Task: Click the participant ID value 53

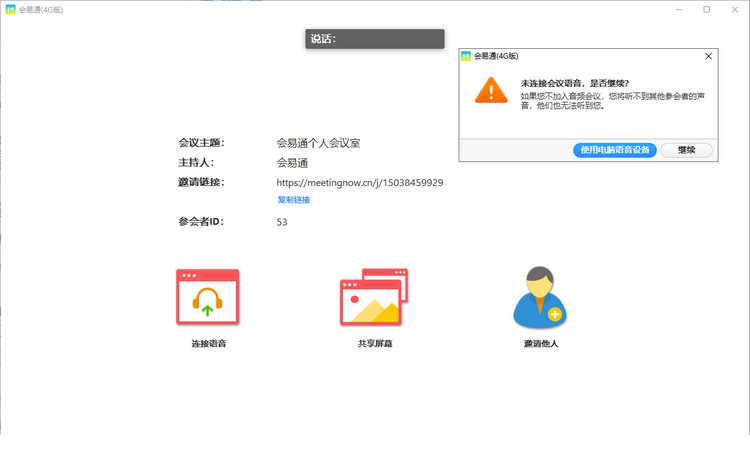Action: [282, 222]
